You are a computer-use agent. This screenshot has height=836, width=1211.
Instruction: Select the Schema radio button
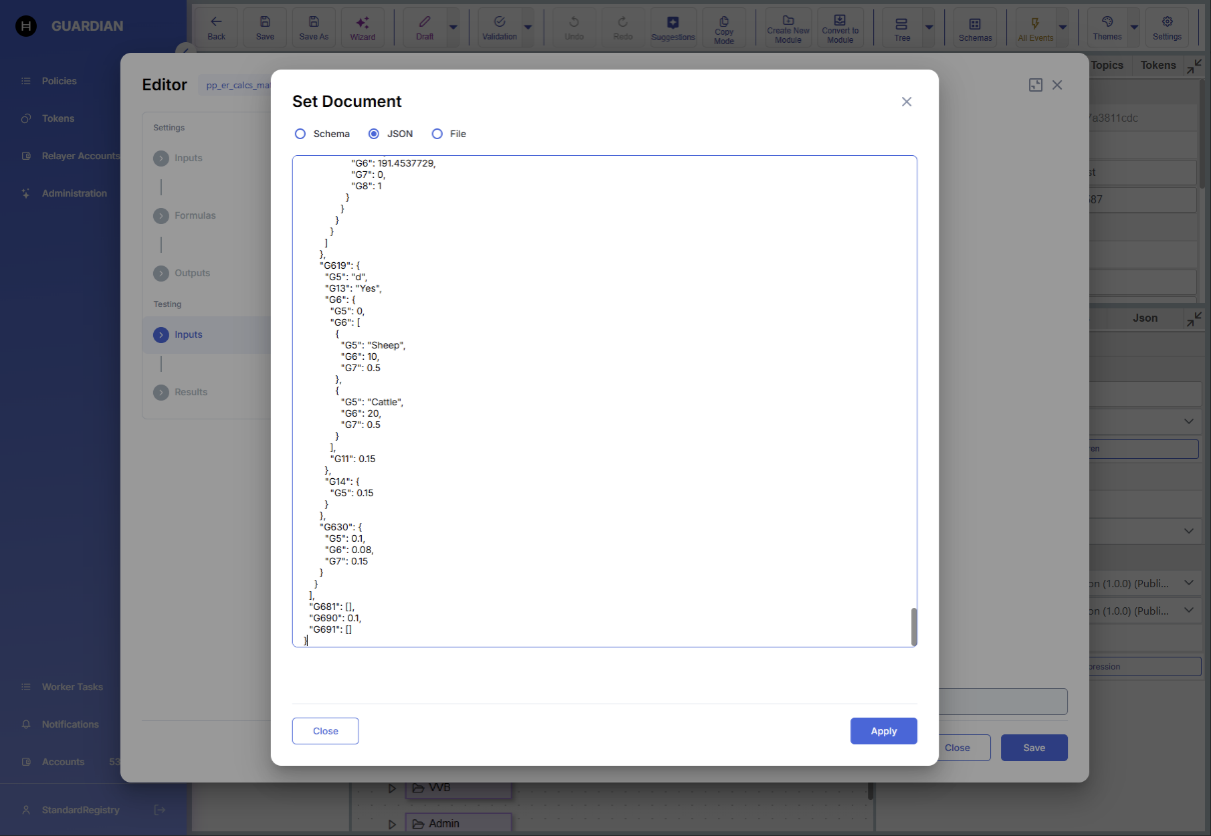tap(300, 134)
